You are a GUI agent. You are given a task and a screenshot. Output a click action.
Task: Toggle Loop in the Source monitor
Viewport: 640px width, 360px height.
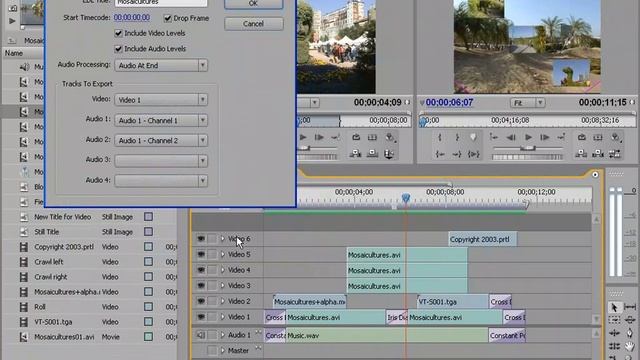pos(356,138)
